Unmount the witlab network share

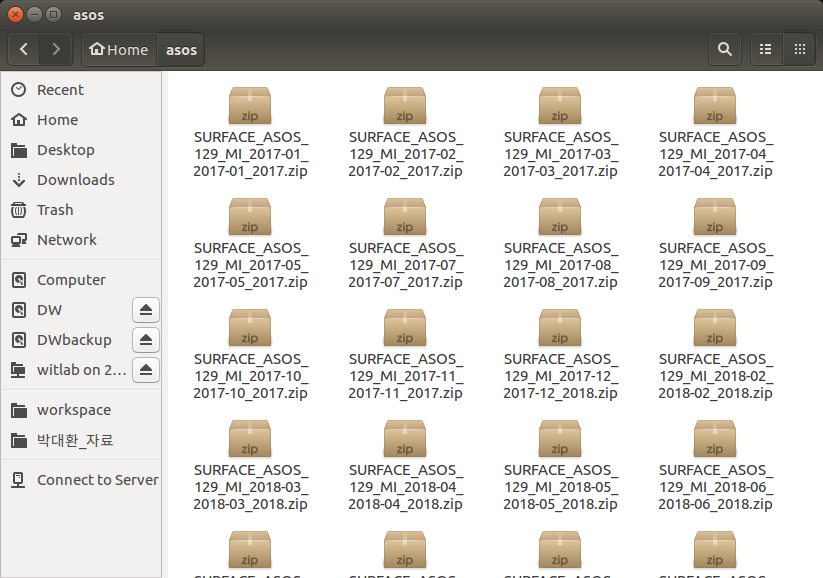point(146,370)
